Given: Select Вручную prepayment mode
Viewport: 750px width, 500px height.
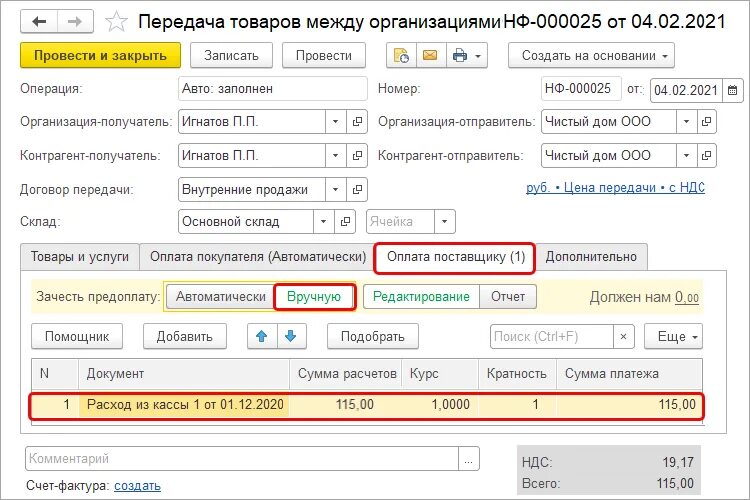Looking at the screenshot, I should [314, 297].
